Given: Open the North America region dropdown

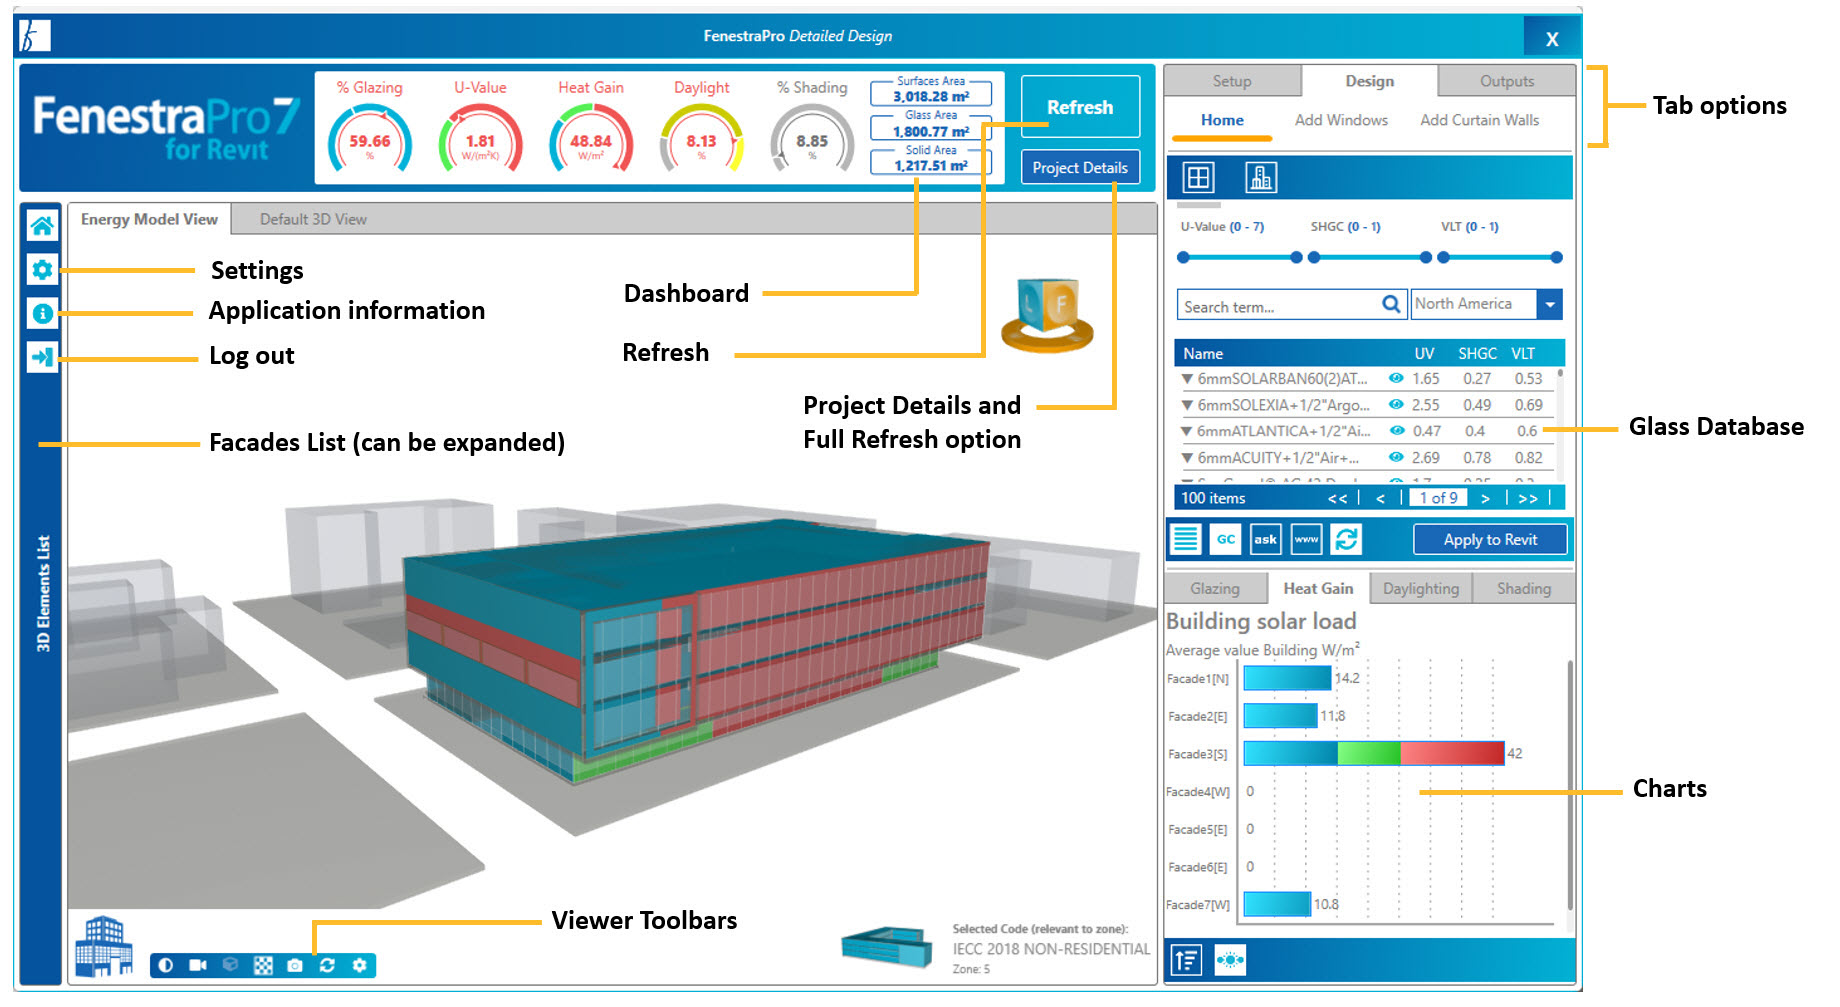Looking at the screenshot, I should pyautogui.click(x=1549, y=304).
